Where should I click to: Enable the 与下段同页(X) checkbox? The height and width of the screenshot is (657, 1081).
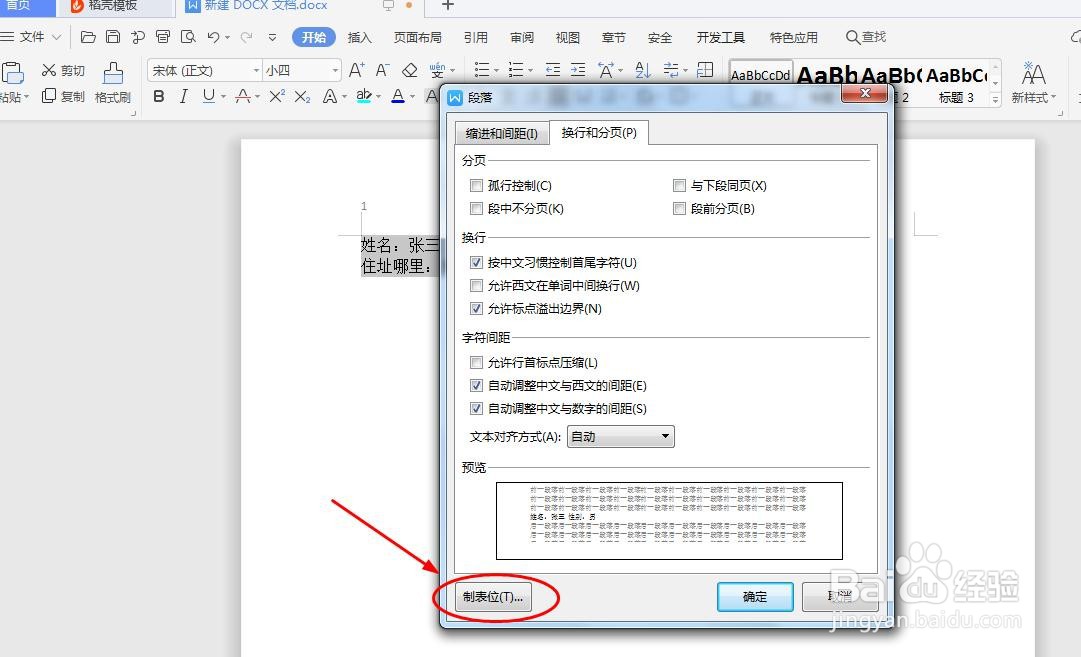click(x=679, y=185)
